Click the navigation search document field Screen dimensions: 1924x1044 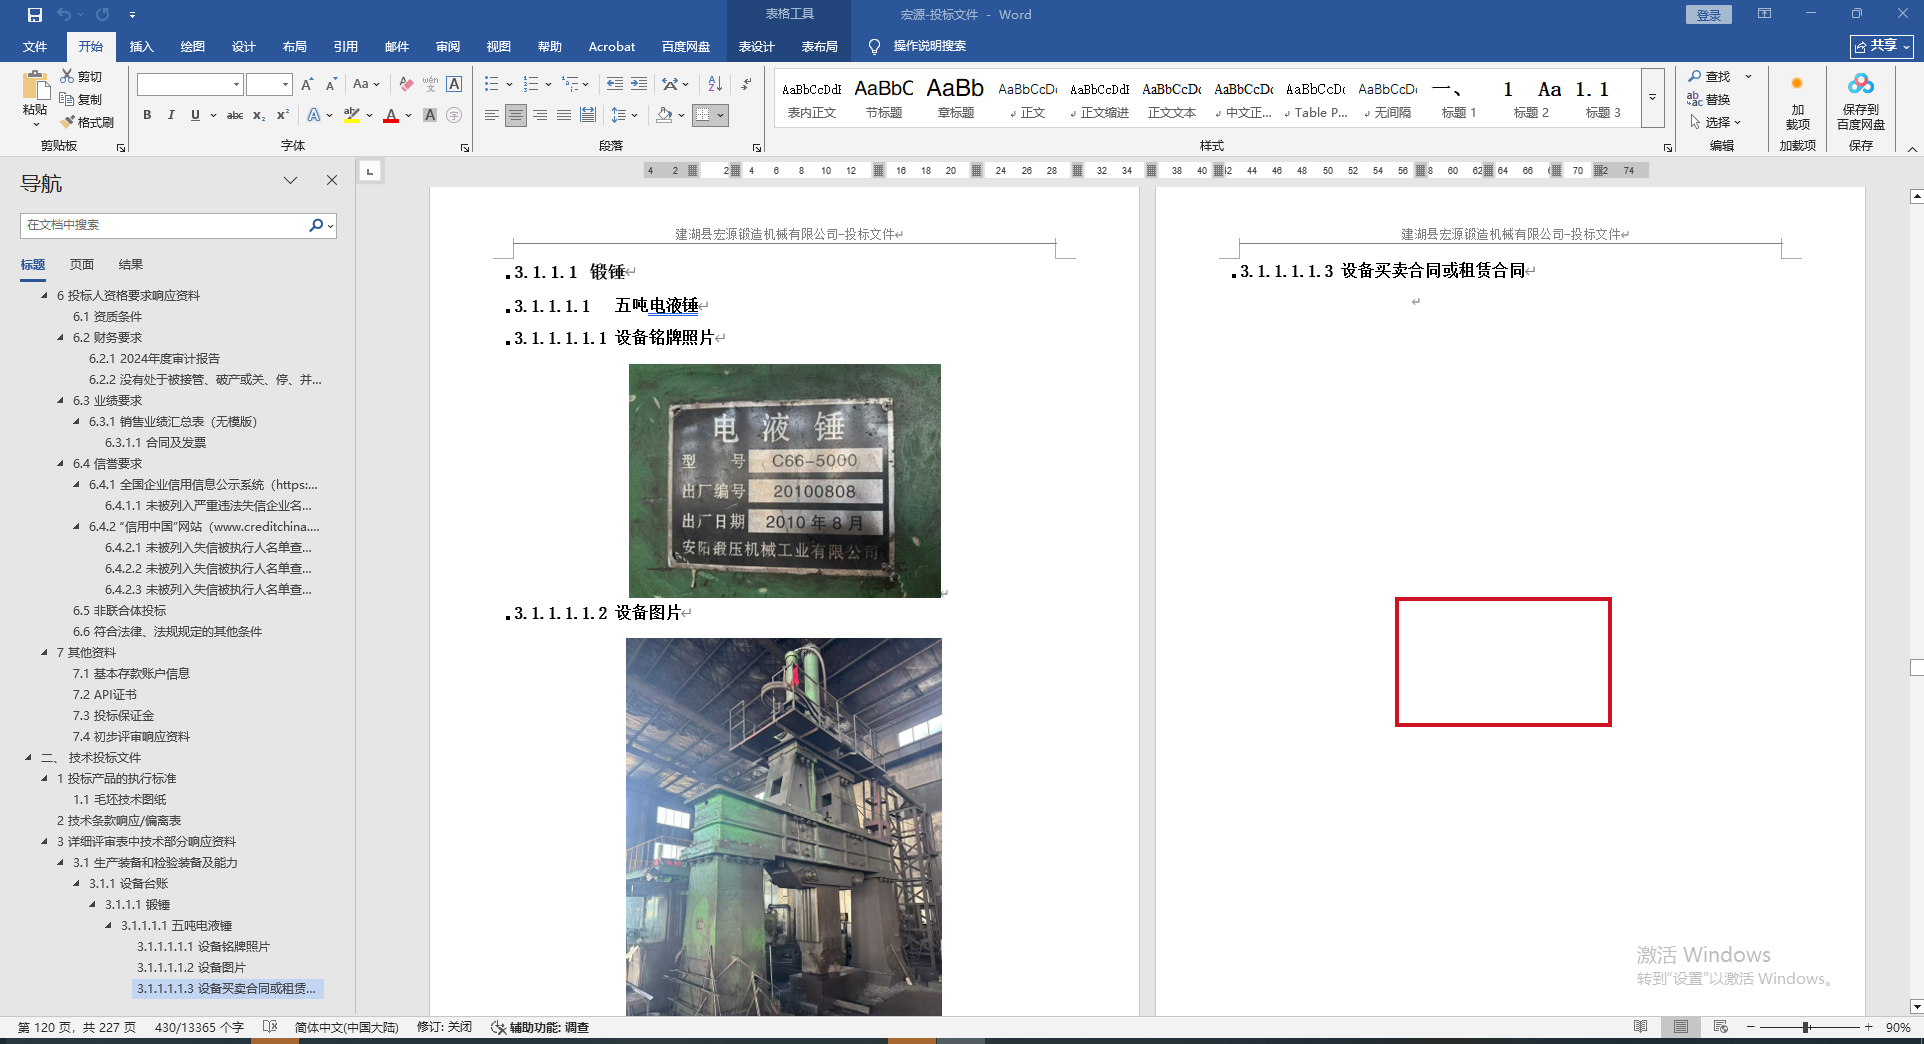pyautogui.click(x=165, y=225)
